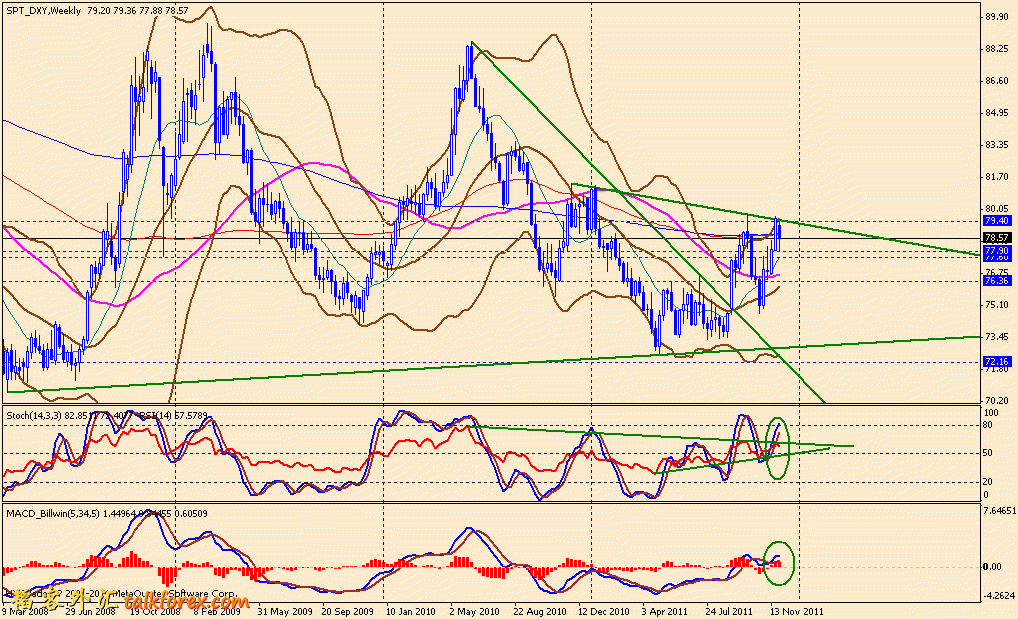
Task: Click the 86.60 price scale value
Action: 997,81
